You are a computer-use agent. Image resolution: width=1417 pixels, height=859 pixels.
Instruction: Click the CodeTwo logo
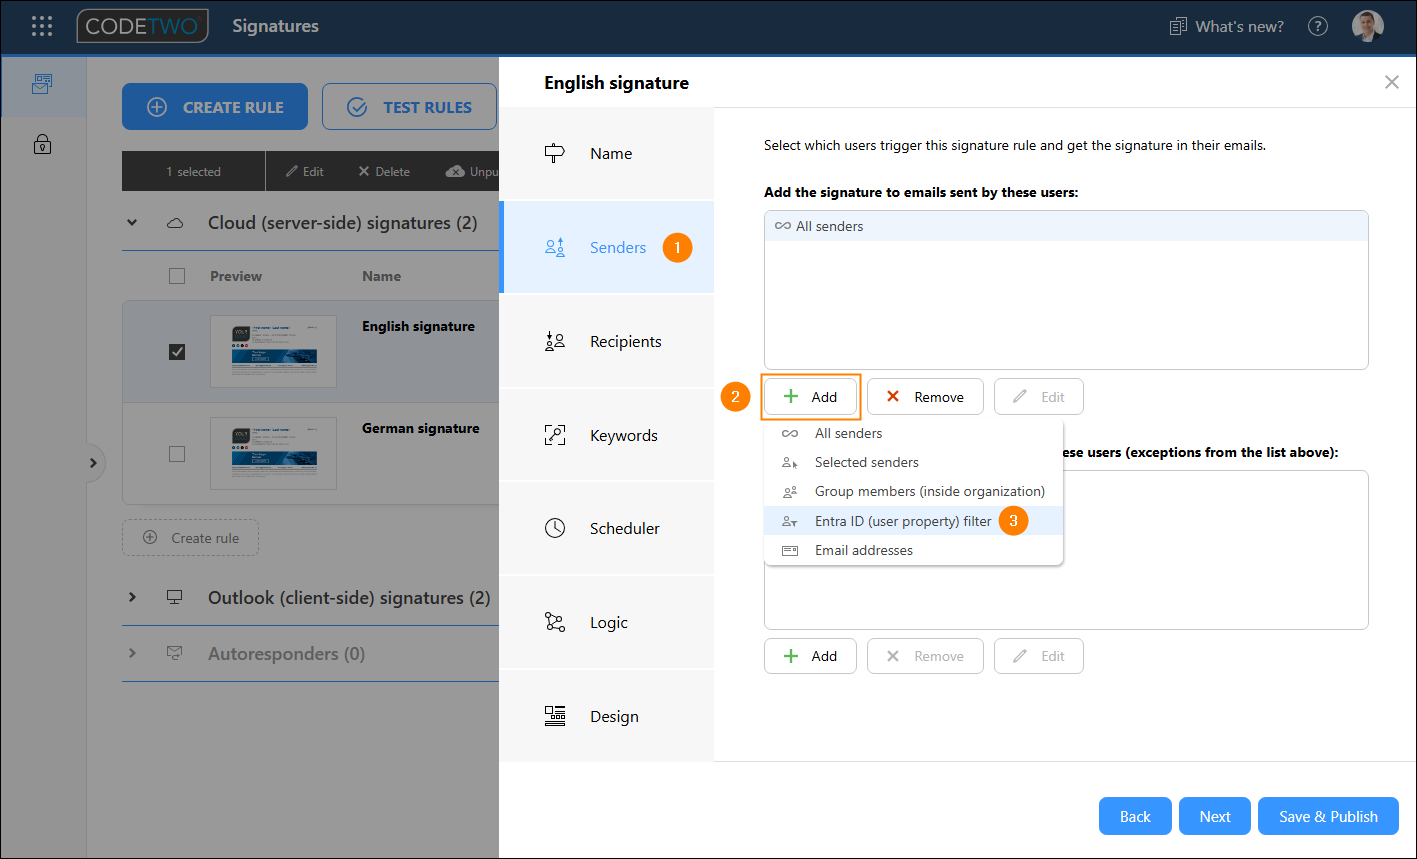(x=143, y=27)
